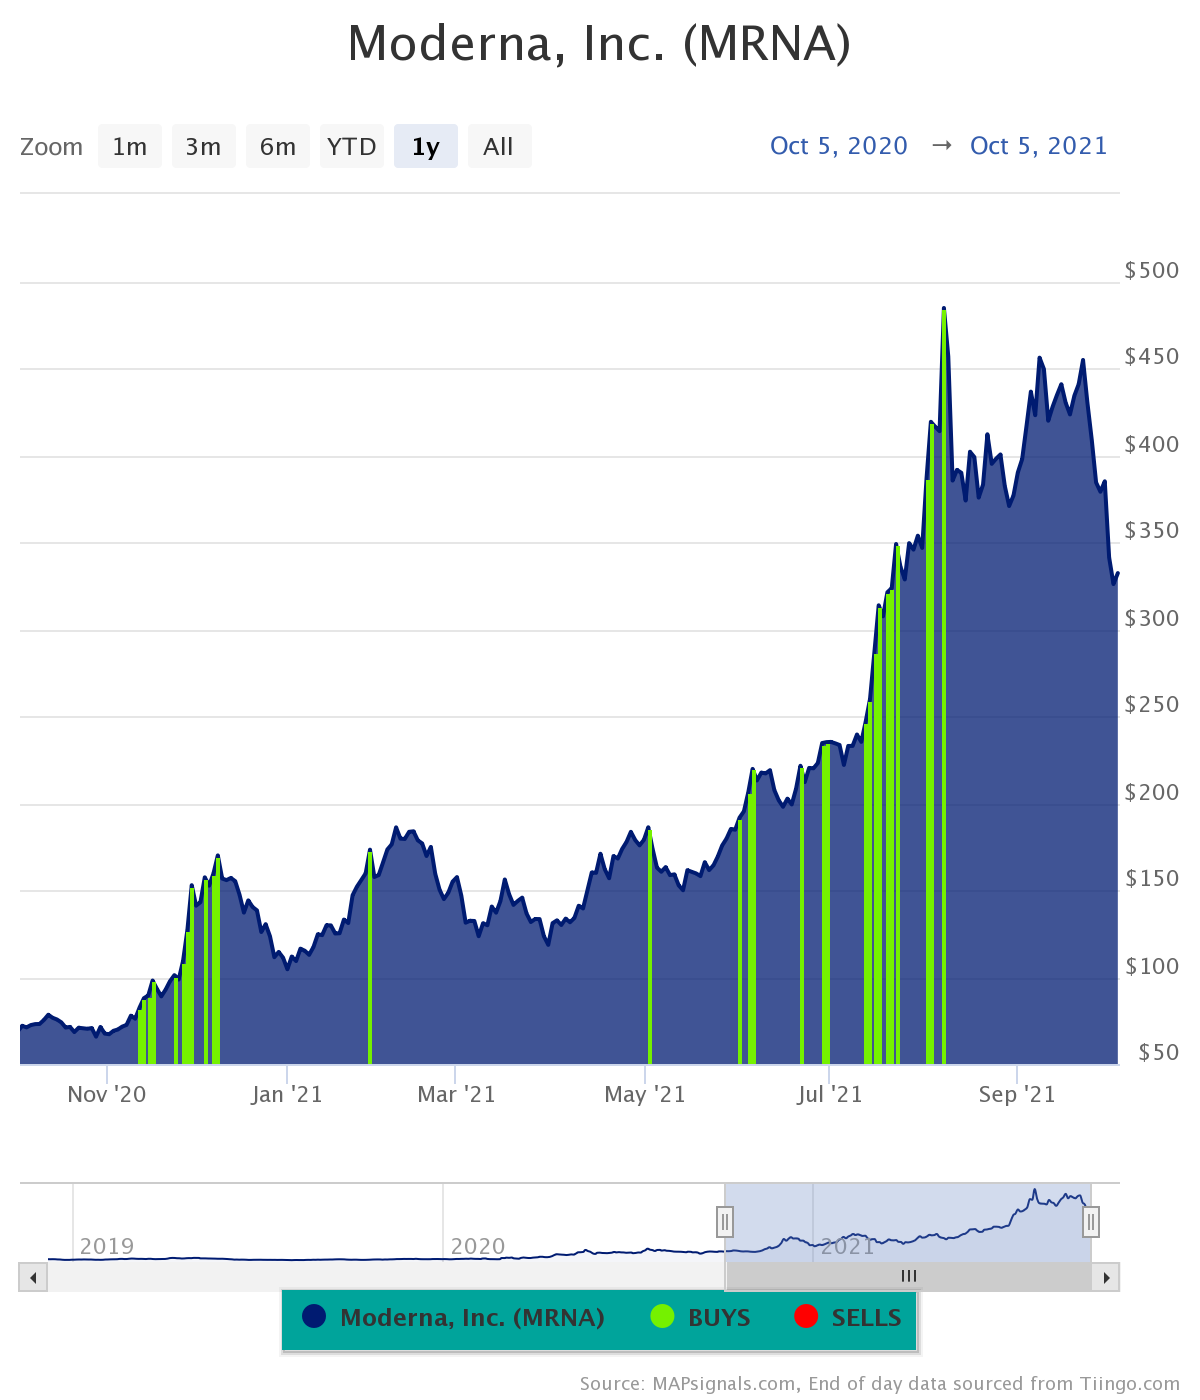Click the $50 price axis label

[1158, 1052]
